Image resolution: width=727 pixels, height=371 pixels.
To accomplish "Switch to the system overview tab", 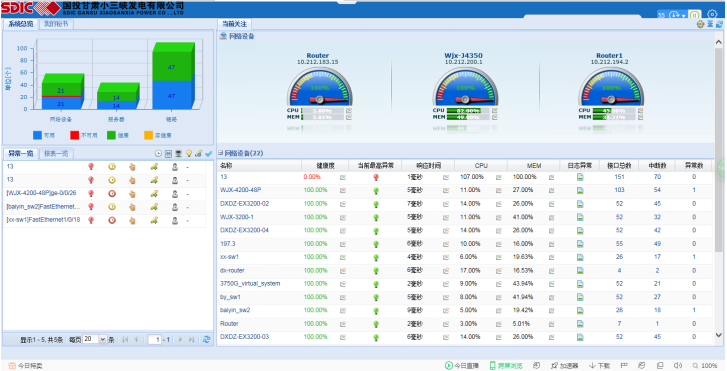I will coord(21,24).
